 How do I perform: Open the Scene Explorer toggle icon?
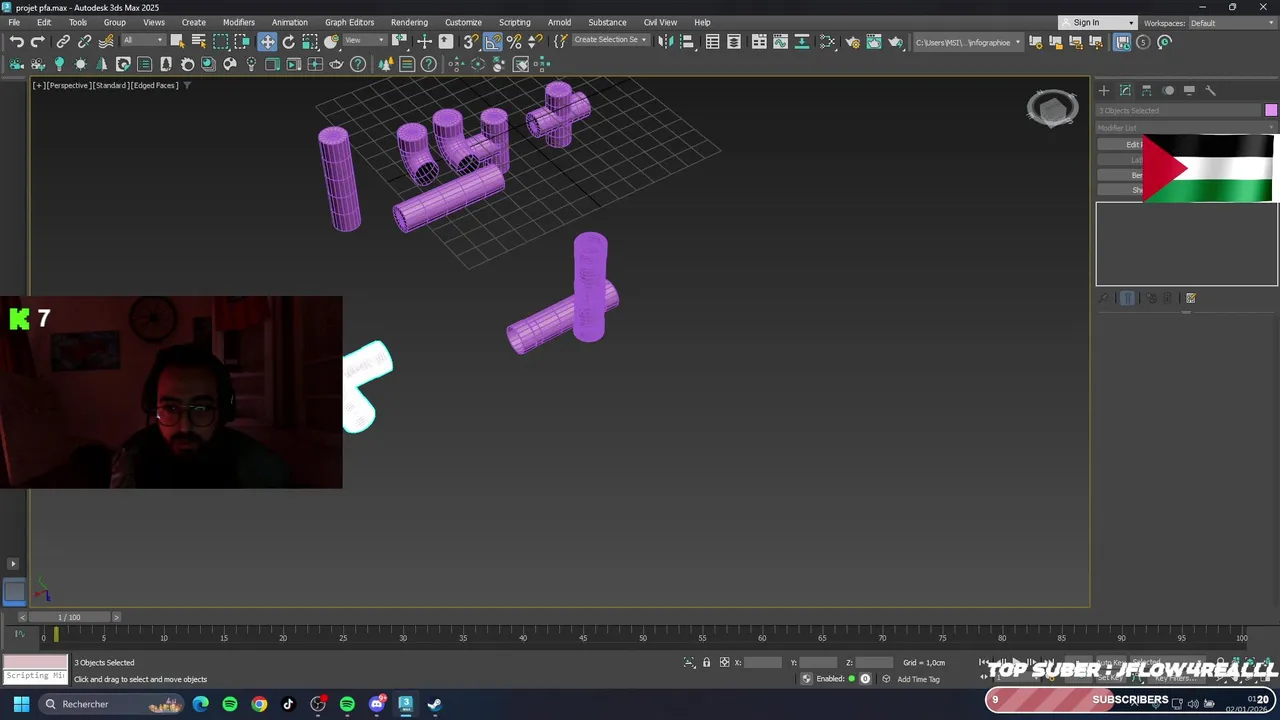click(712, 41)
